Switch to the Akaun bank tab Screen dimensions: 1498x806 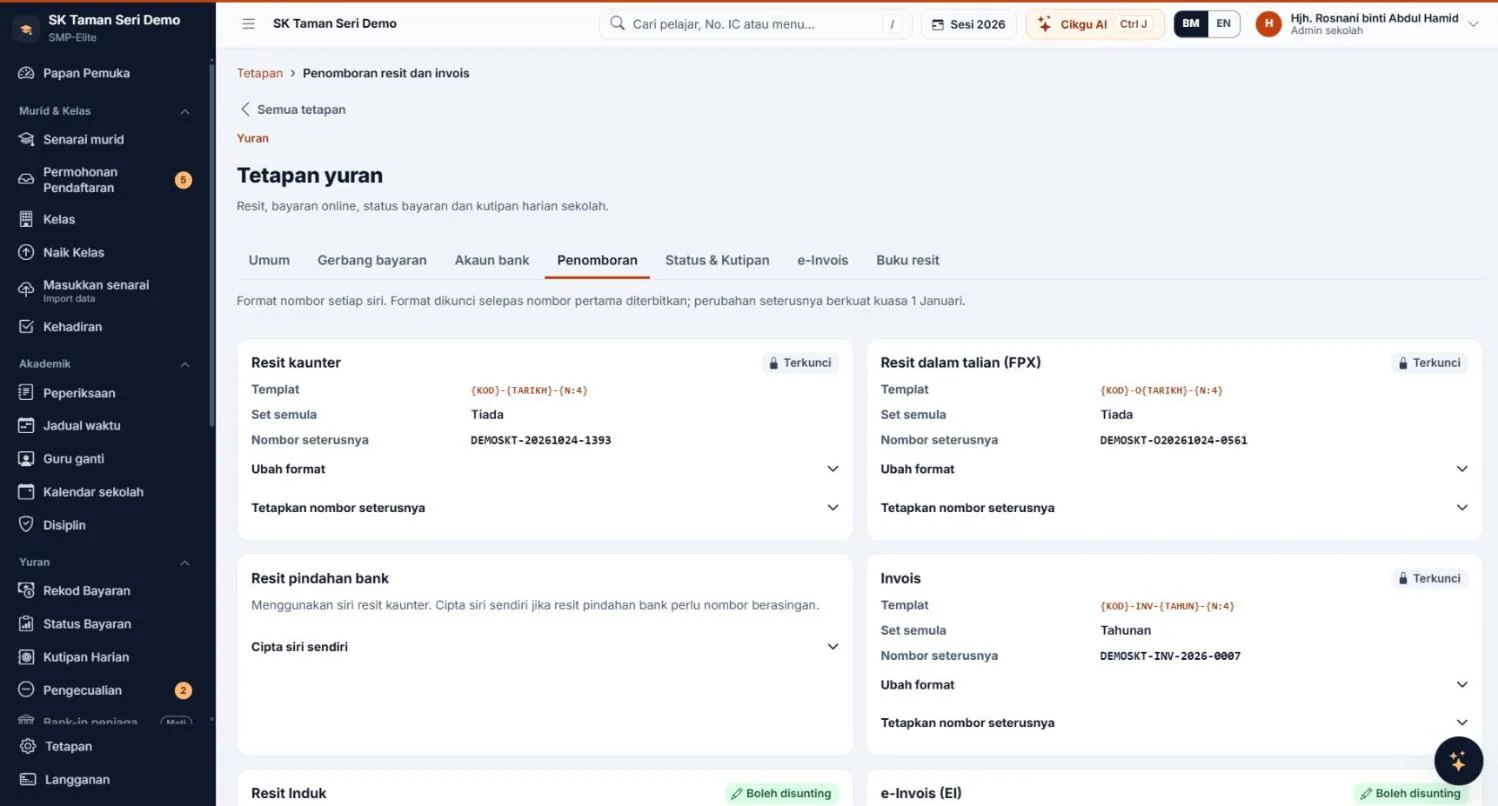492,260
